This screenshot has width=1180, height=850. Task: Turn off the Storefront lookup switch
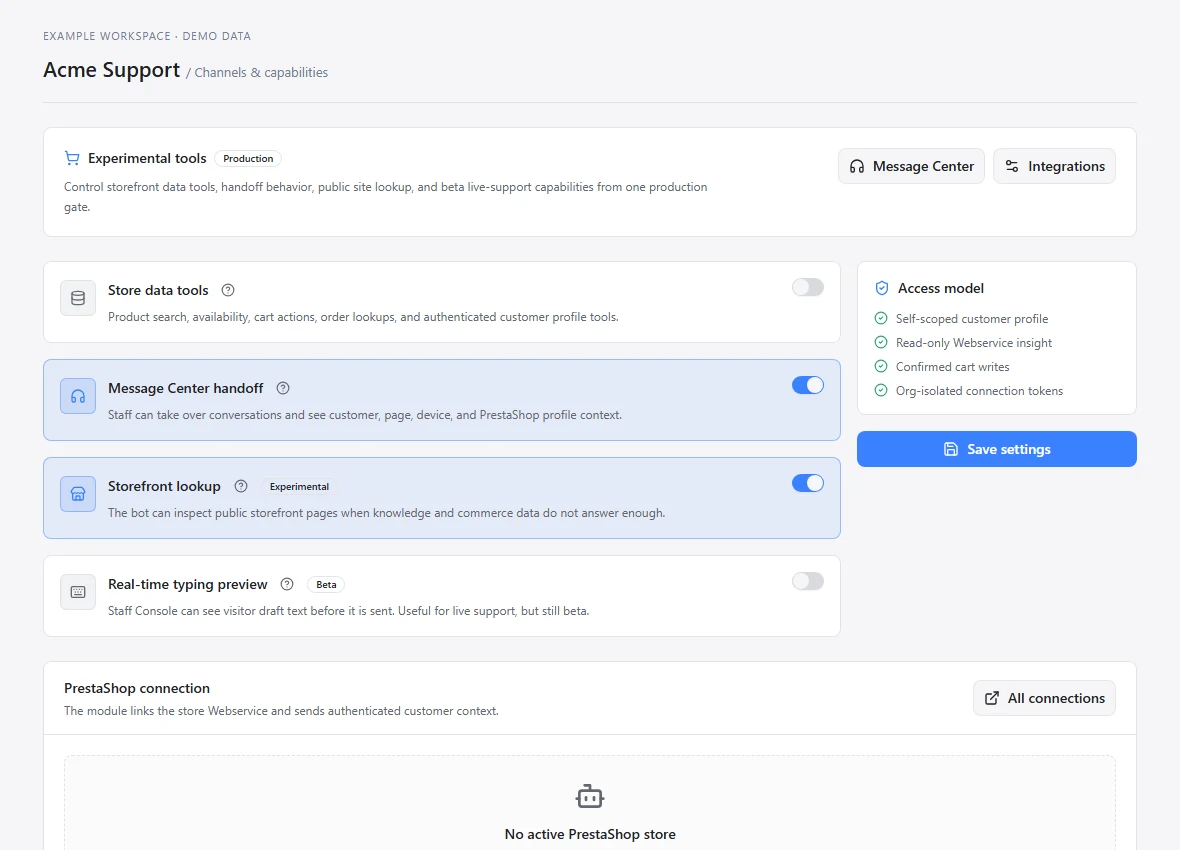(x=807, y=483)
